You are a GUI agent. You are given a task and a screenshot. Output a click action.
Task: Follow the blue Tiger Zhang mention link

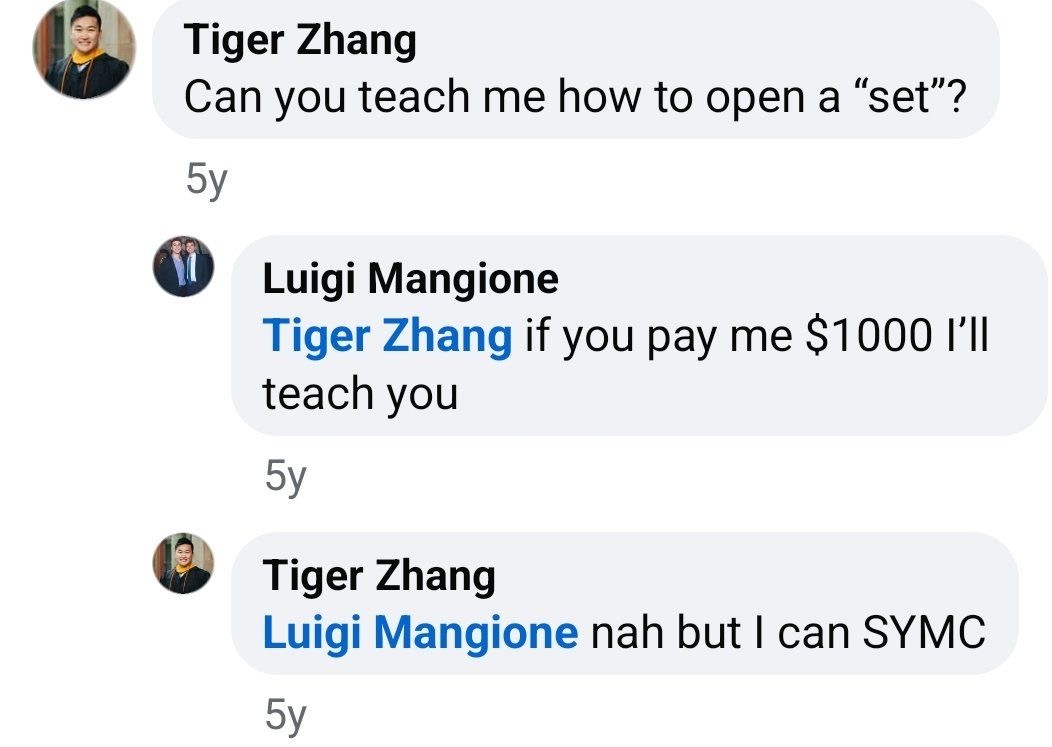(387, 336)
